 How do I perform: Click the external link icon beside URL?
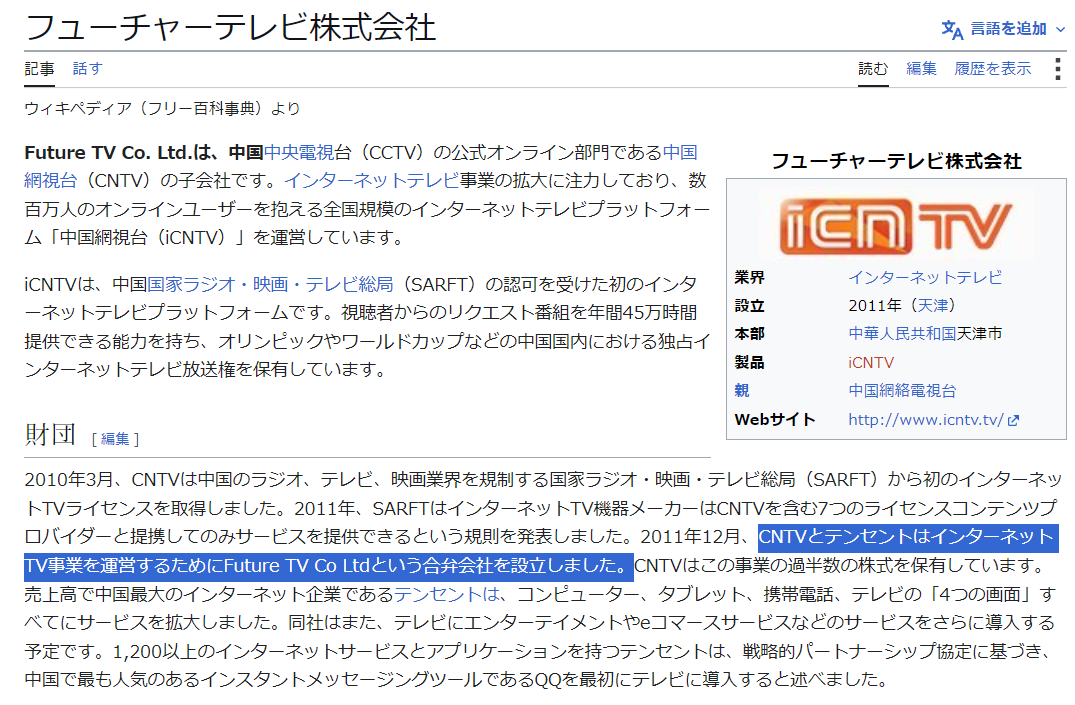click(x=1013, y=420)
